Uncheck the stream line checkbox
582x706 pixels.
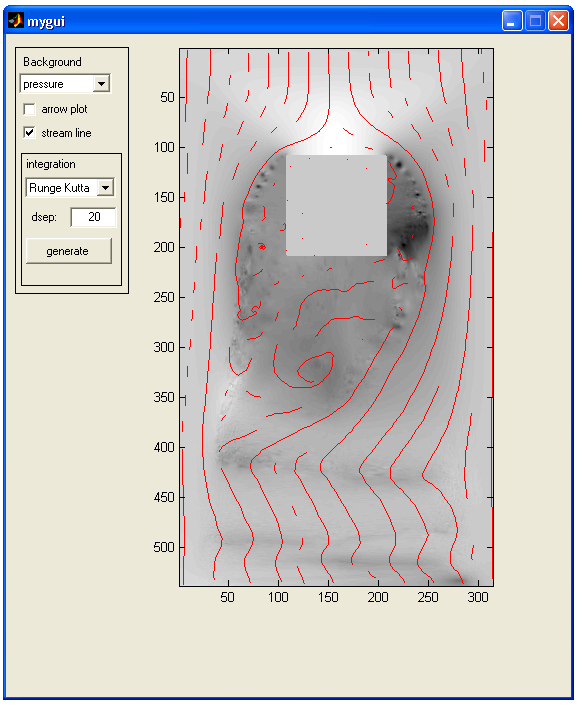pyautogui.click(x=29, y=133)
